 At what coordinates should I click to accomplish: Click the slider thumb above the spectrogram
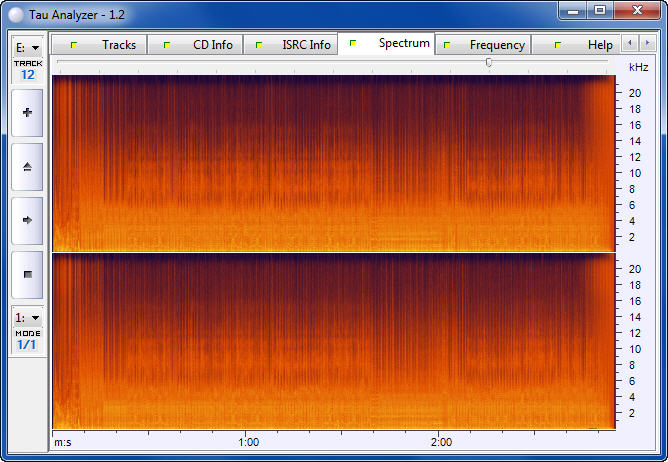(x=488, y=62)
